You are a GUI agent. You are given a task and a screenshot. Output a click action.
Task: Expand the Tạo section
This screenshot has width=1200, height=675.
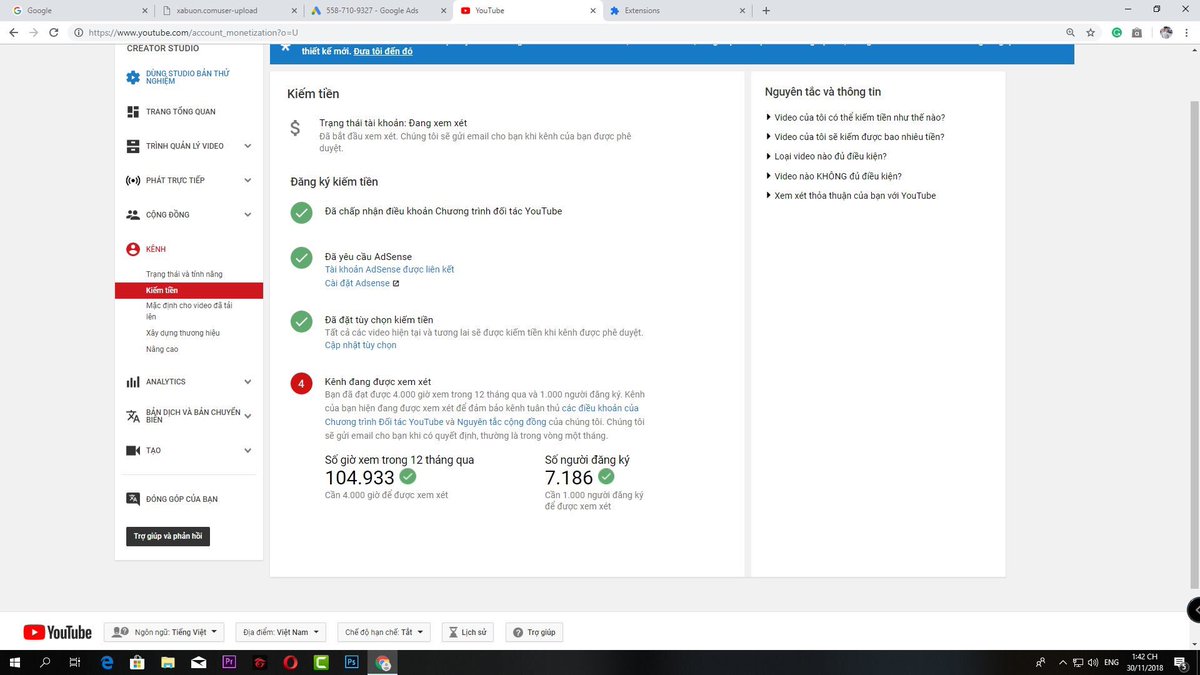pos(248,450)
